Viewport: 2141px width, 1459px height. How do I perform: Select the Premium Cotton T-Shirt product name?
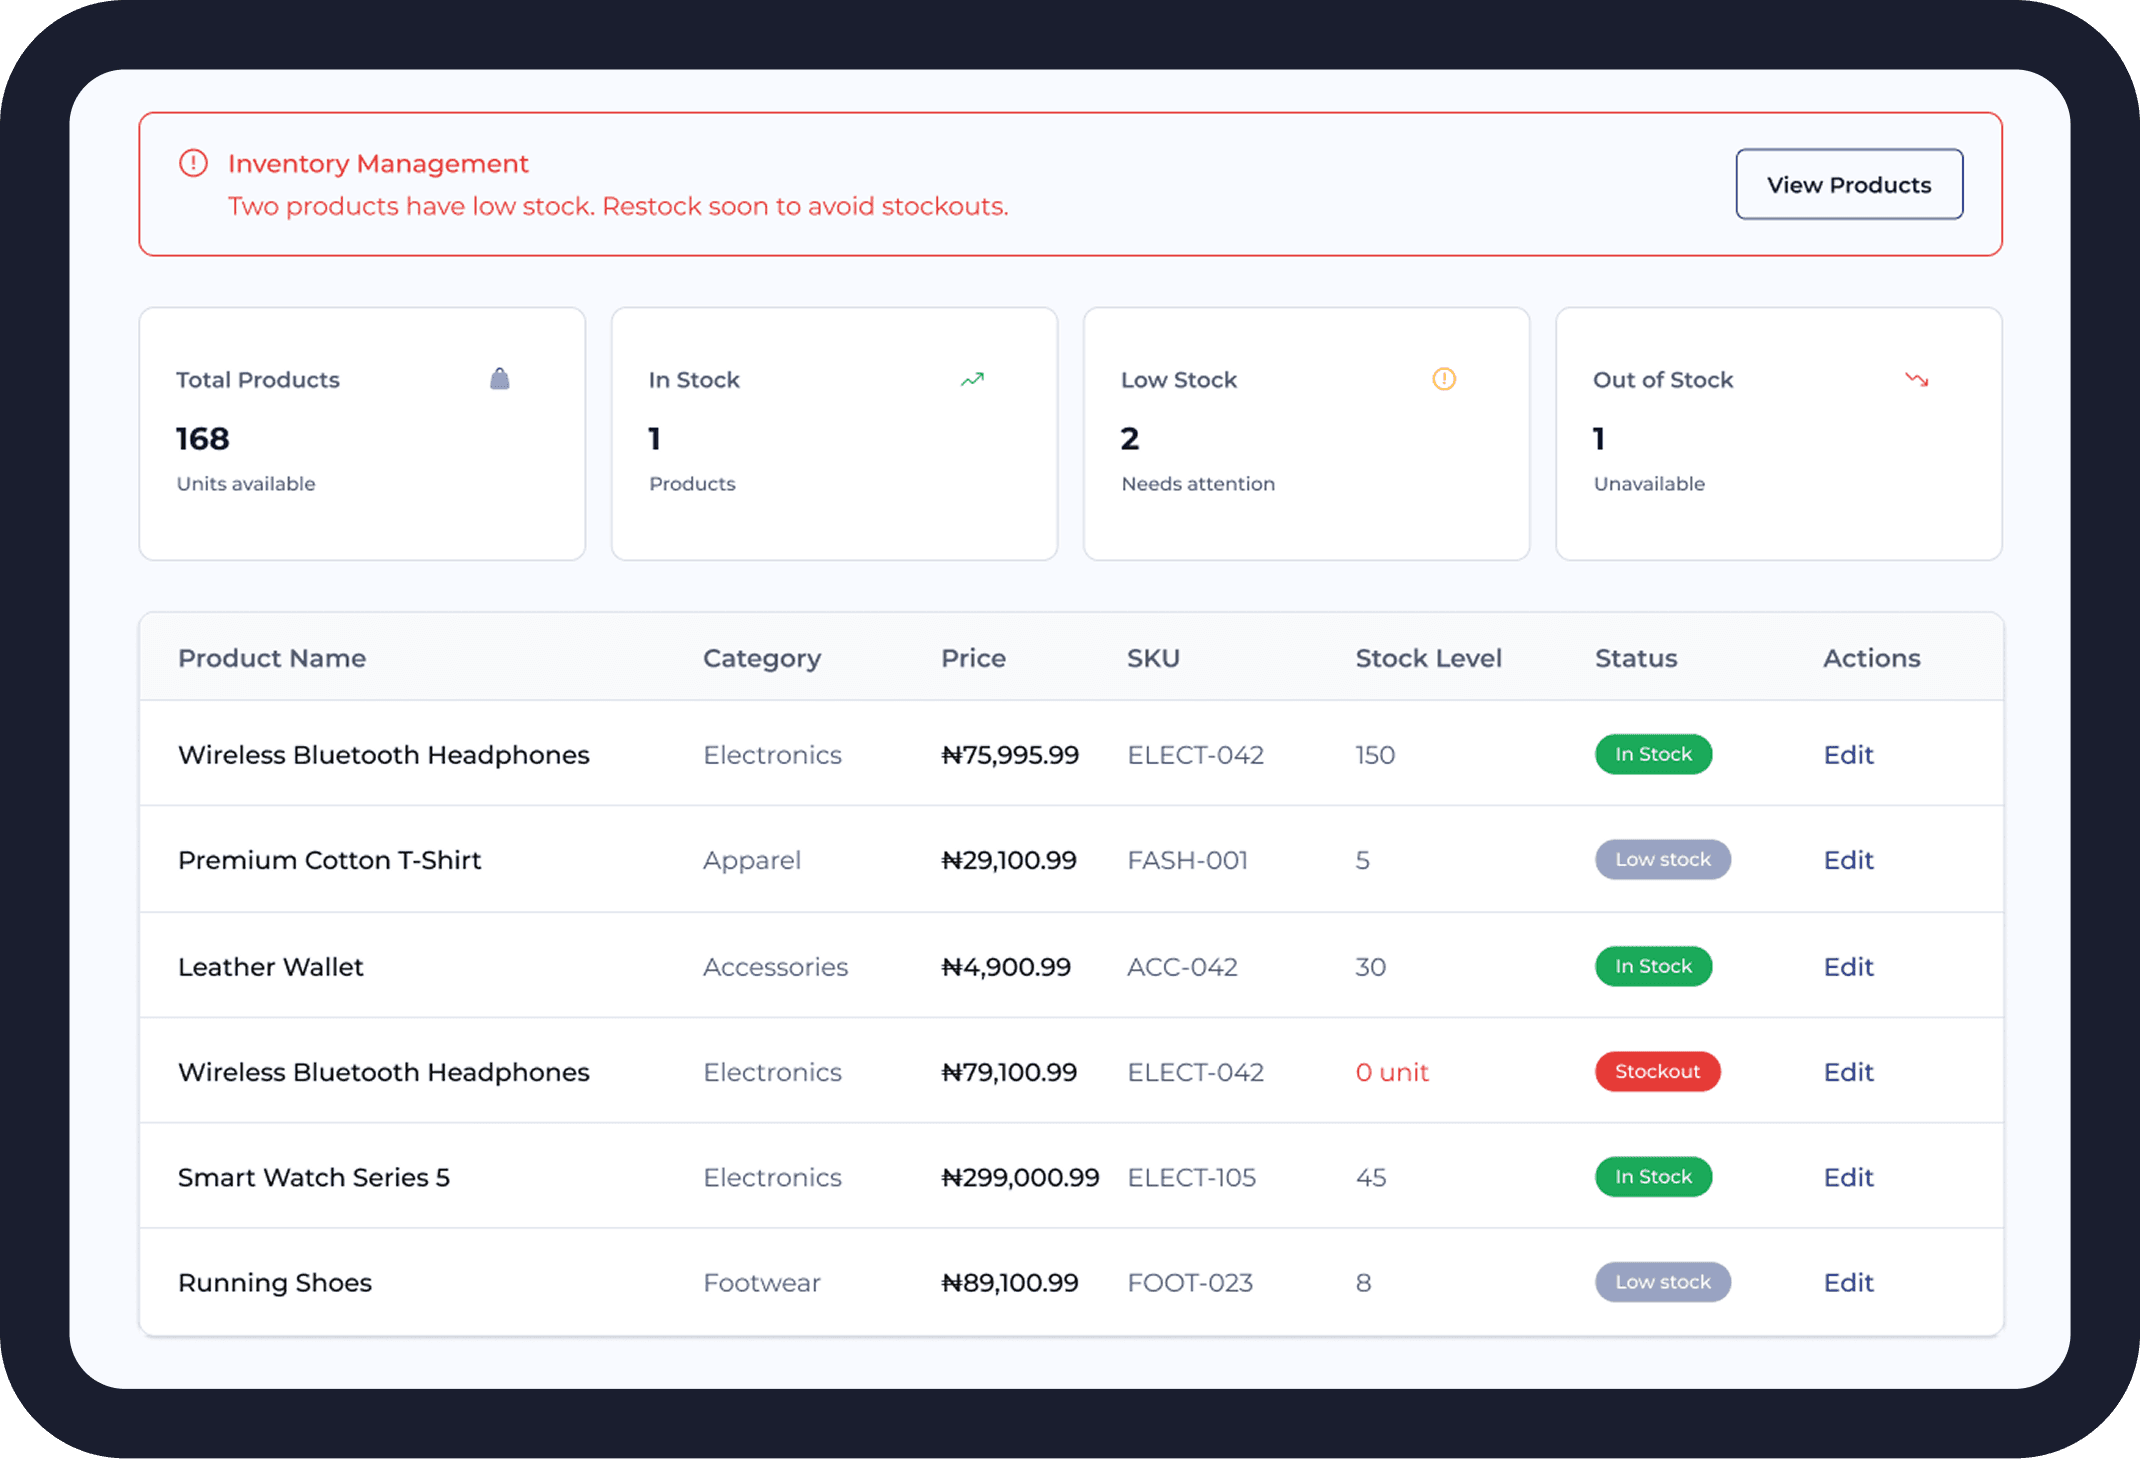point(329,860)
